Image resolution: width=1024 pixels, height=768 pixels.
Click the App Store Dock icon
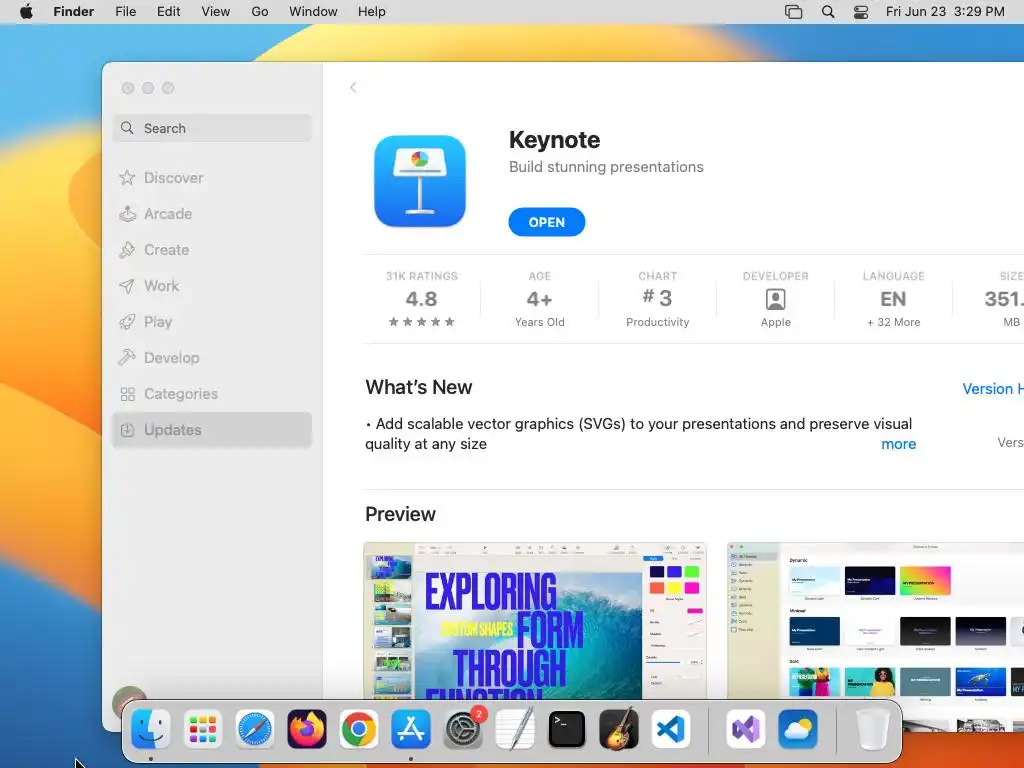pos(411,729)
